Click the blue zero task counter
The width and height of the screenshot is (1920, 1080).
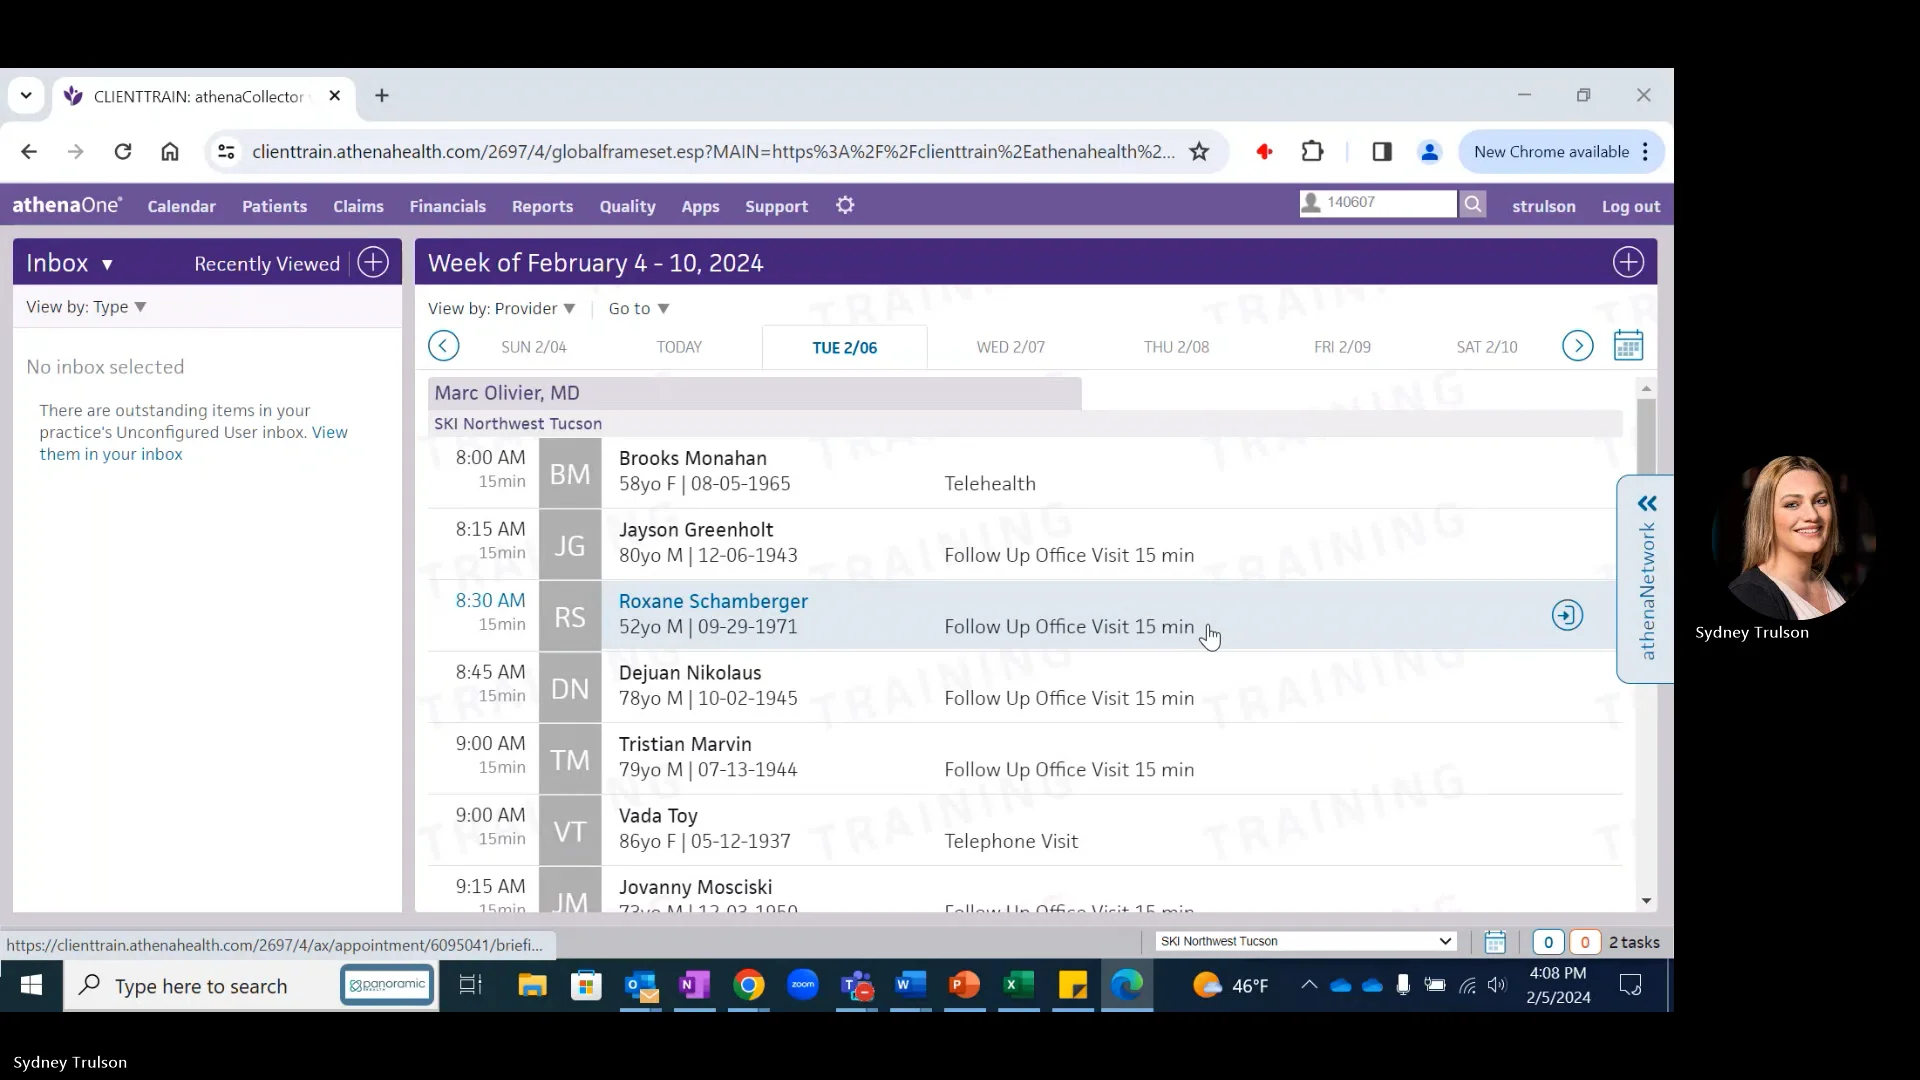pos(1549,941)
